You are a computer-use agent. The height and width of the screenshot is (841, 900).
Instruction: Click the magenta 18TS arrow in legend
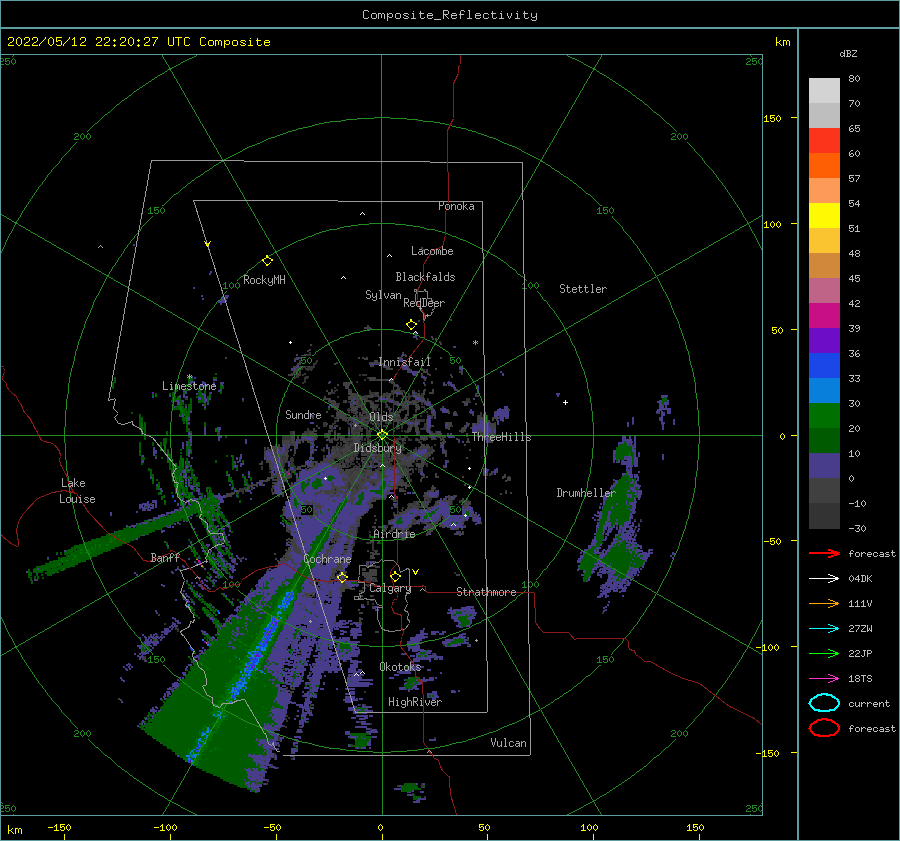[824, 679]
